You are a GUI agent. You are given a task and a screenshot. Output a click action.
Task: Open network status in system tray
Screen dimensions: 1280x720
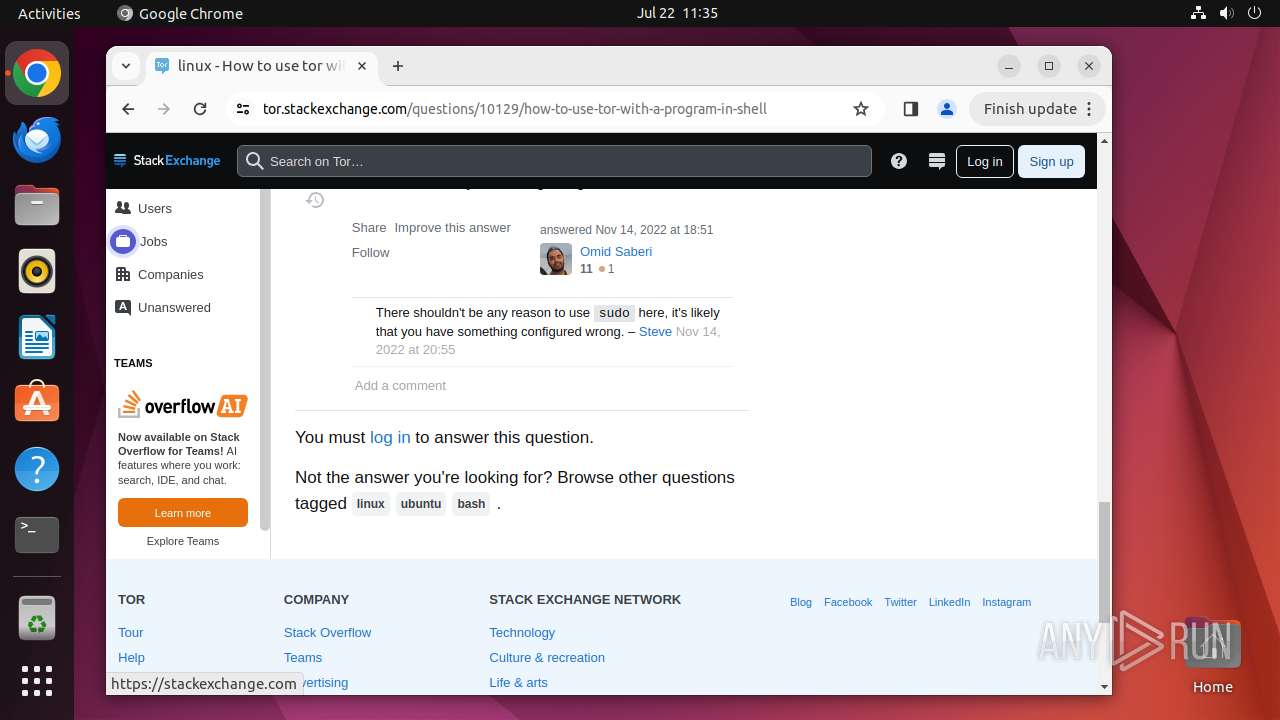coord(1198,13)
